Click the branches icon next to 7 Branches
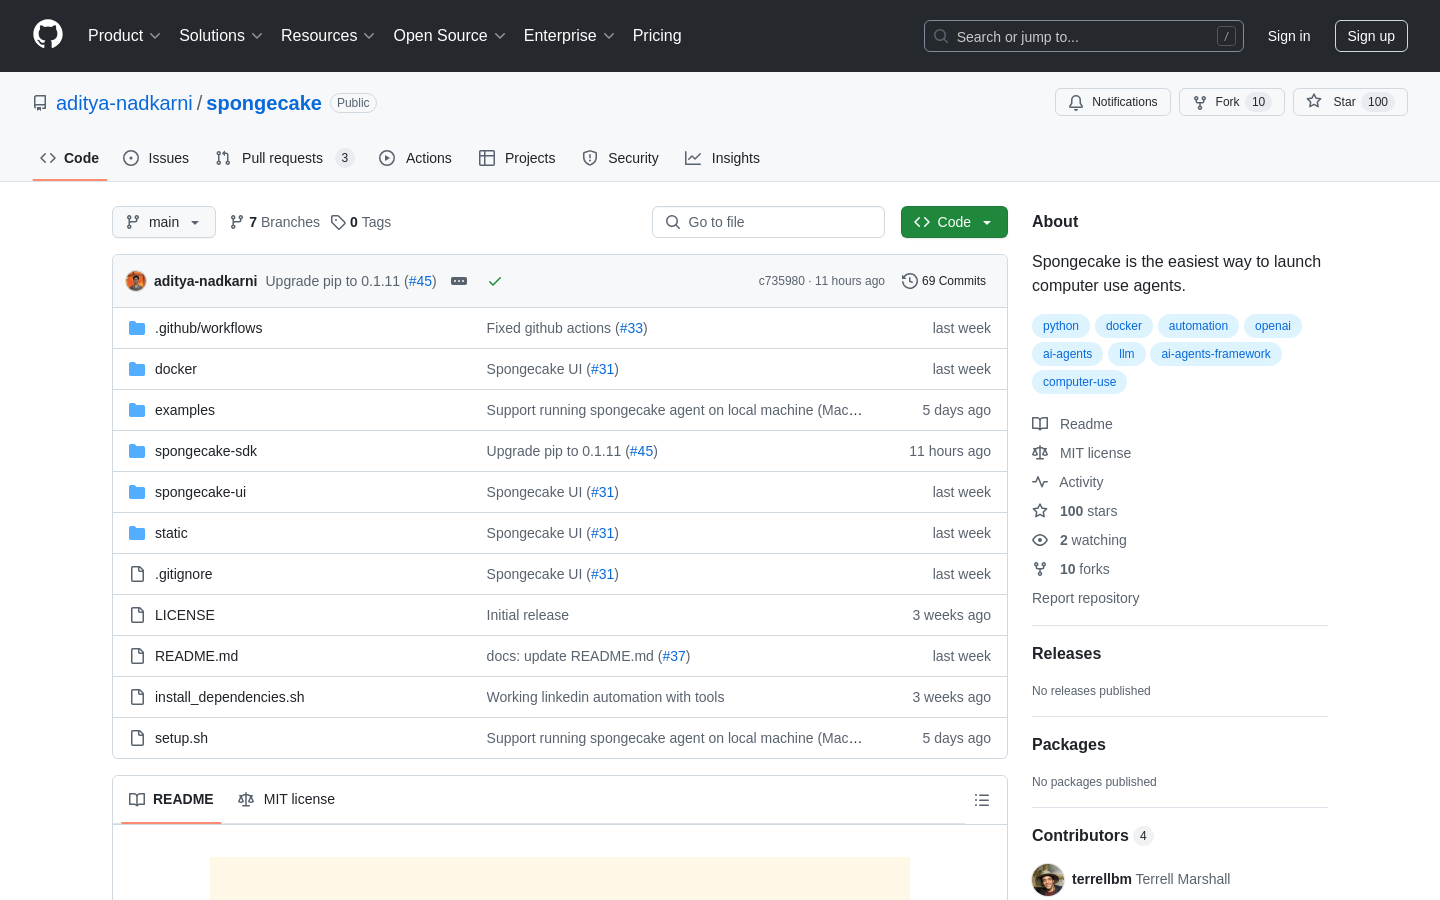This screenshot has width=1440, height=900. (x=237, y=222)
